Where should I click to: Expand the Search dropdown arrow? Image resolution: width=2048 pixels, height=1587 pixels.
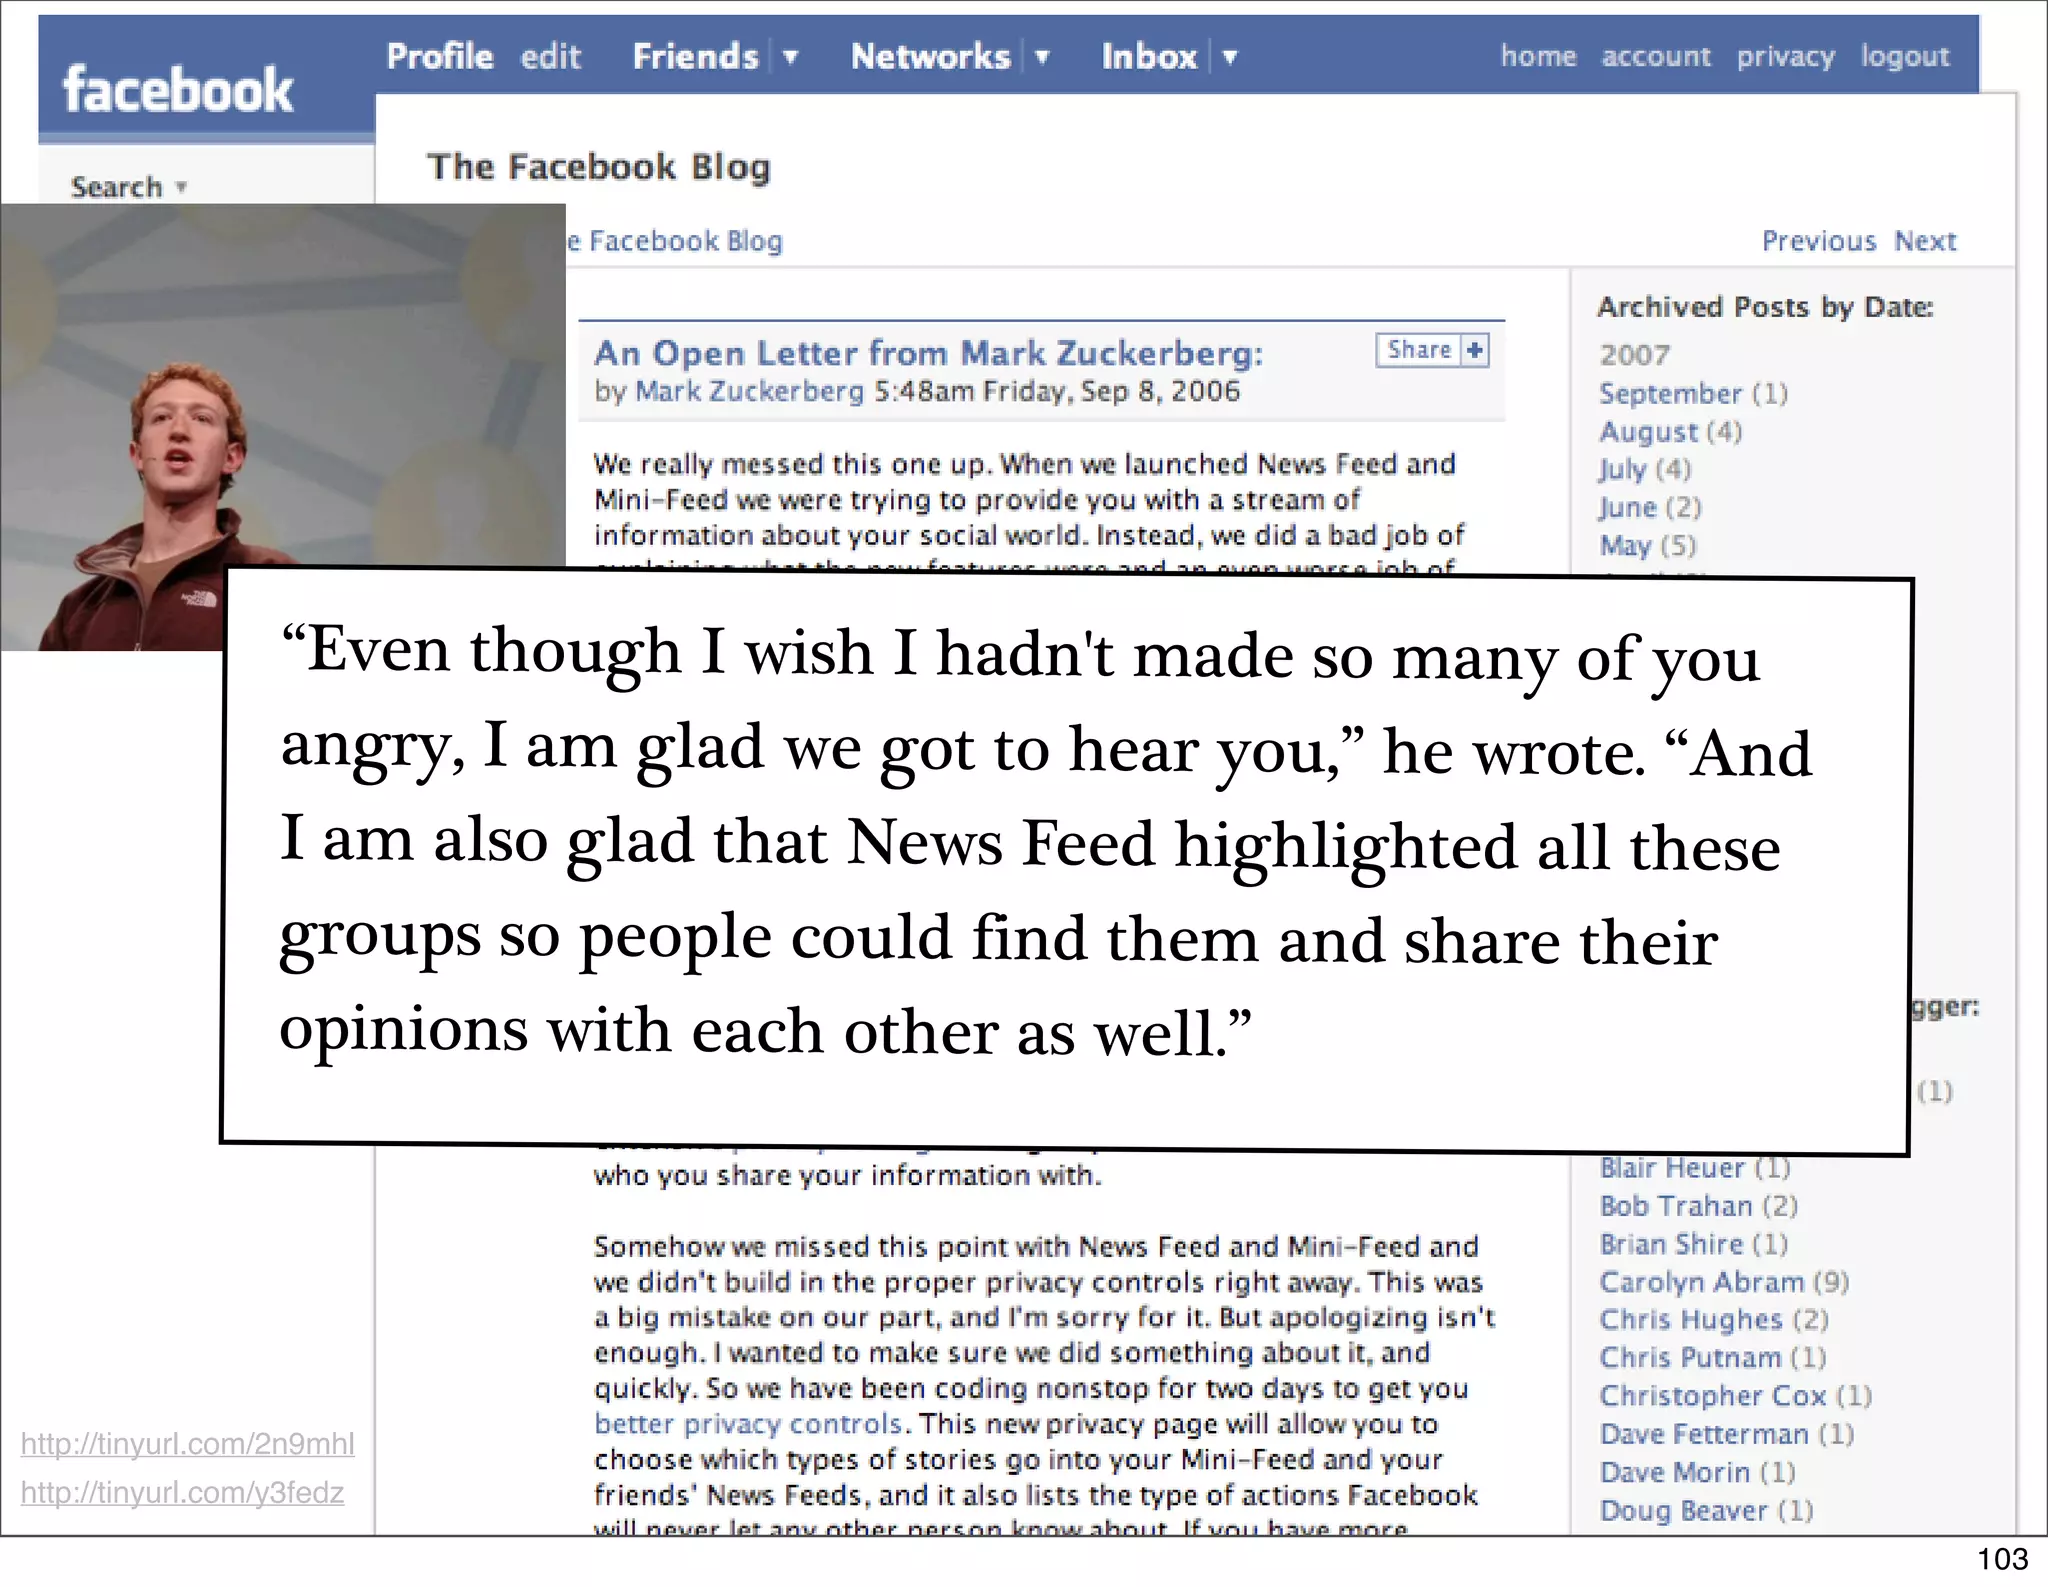(181, 186)
